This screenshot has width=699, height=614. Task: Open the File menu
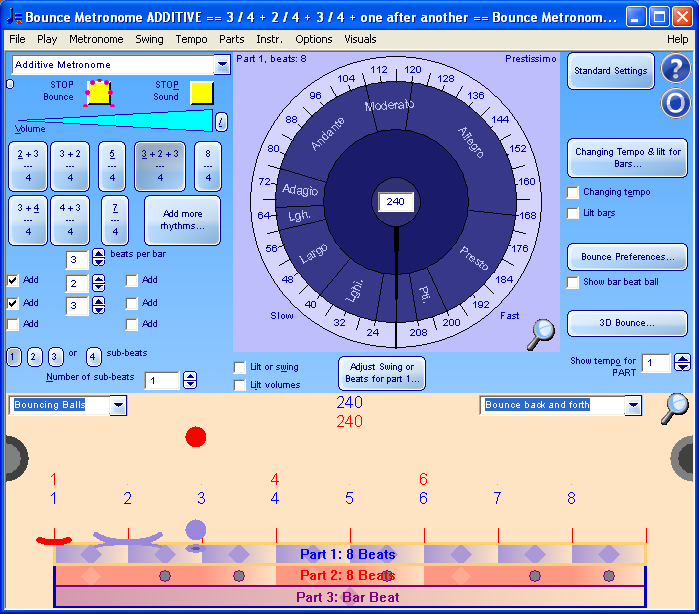tap(17, 39)
